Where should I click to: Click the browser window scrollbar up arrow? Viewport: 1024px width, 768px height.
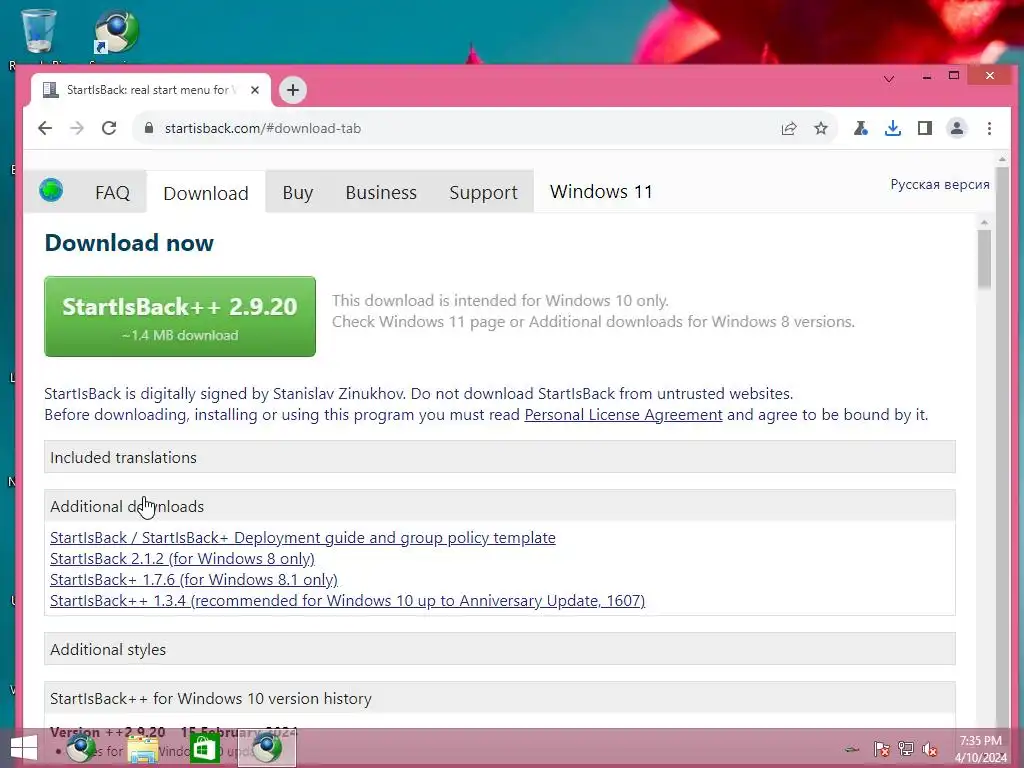pos(1002,159)
